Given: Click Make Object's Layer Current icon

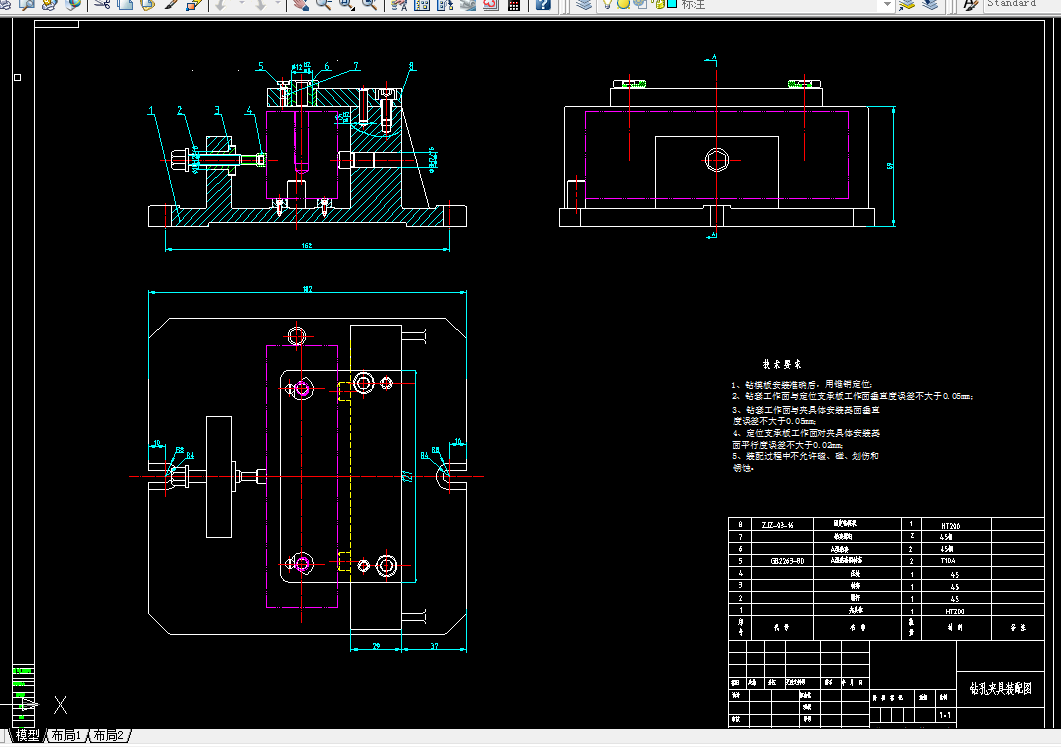Looking at the screenshot, I should click(907, 4).
